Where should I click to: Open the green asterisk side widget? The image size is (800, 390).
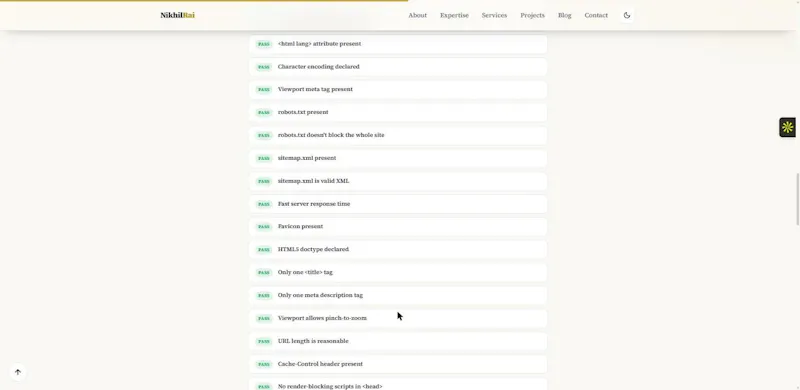(x=788, y=127)
